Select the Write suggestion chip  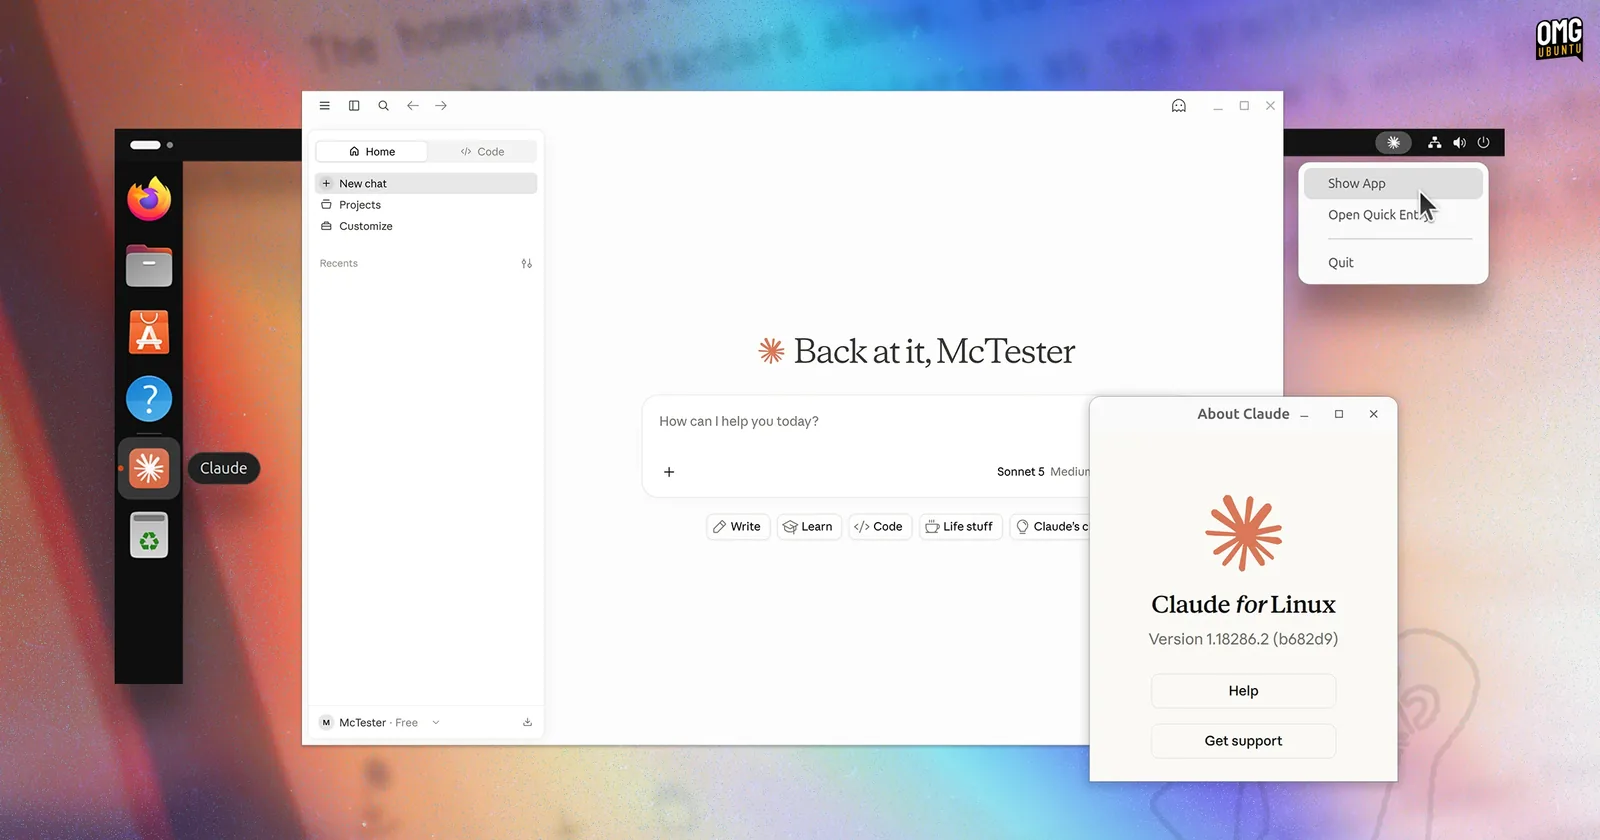[x=738, y=526]
